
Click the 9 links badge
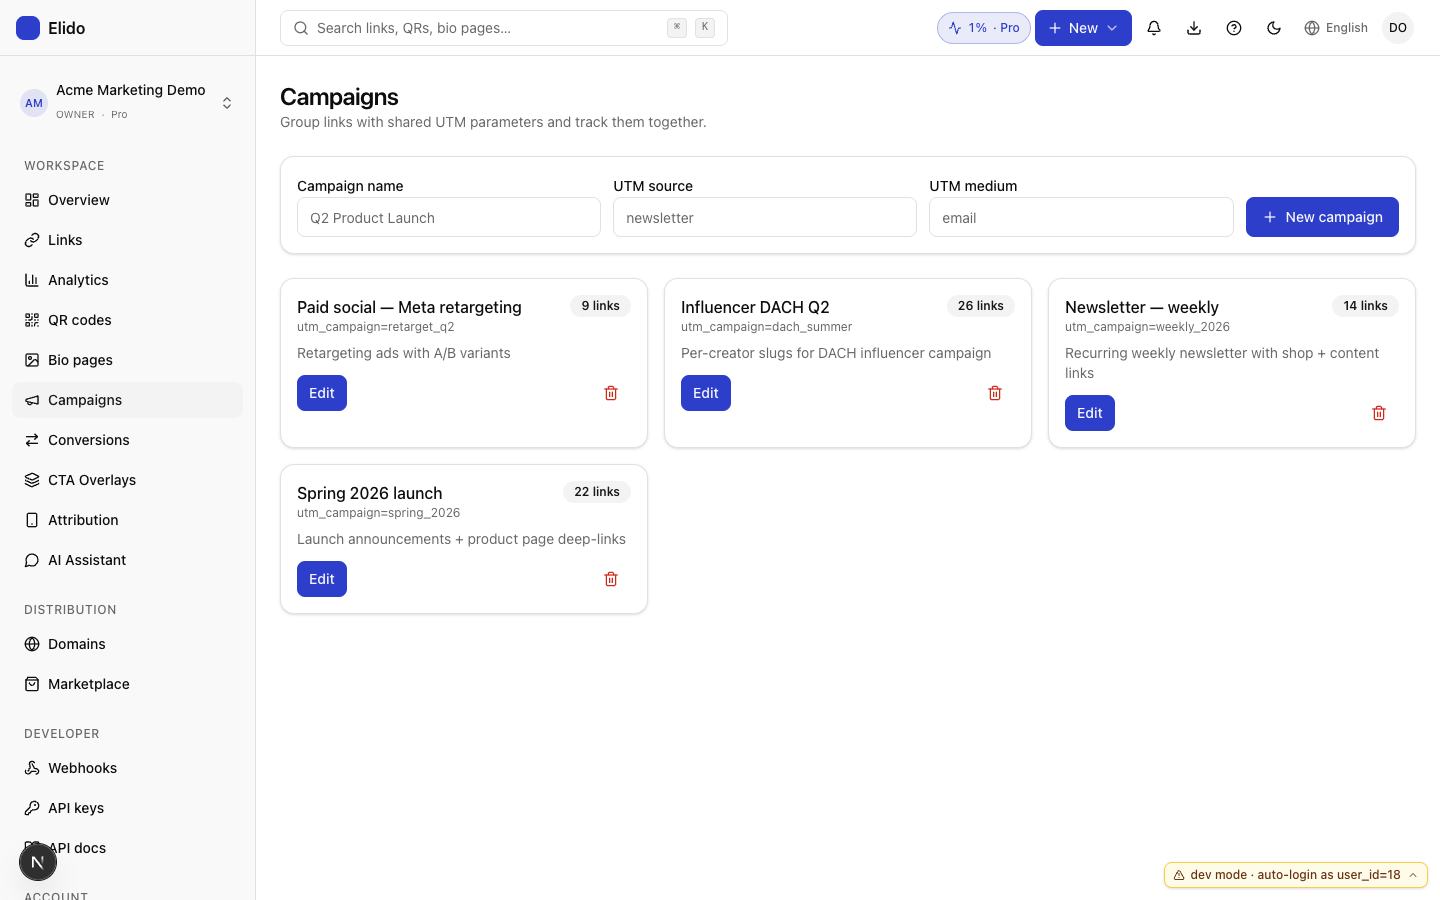[601, 306]
